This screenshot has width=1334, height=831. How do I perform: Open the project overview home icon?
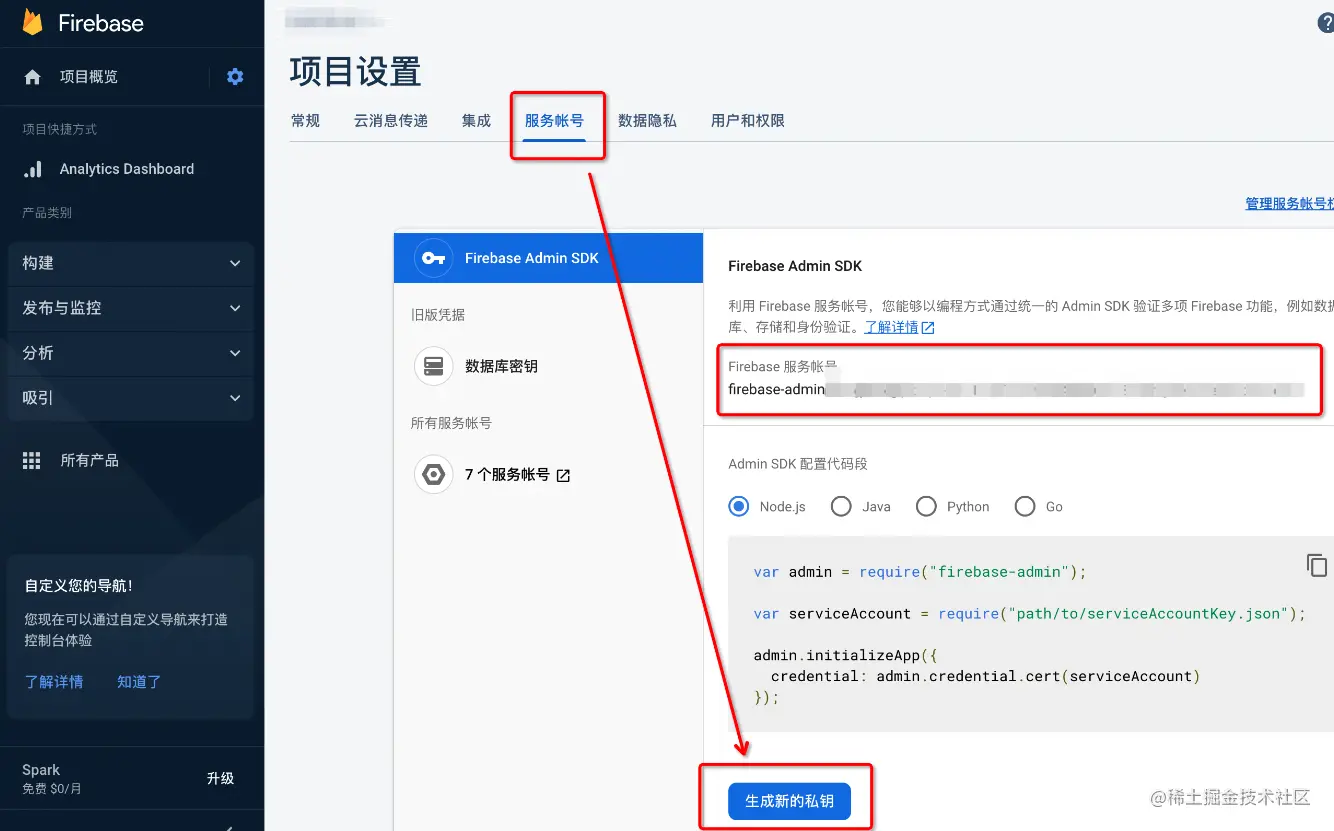point(32,77)
